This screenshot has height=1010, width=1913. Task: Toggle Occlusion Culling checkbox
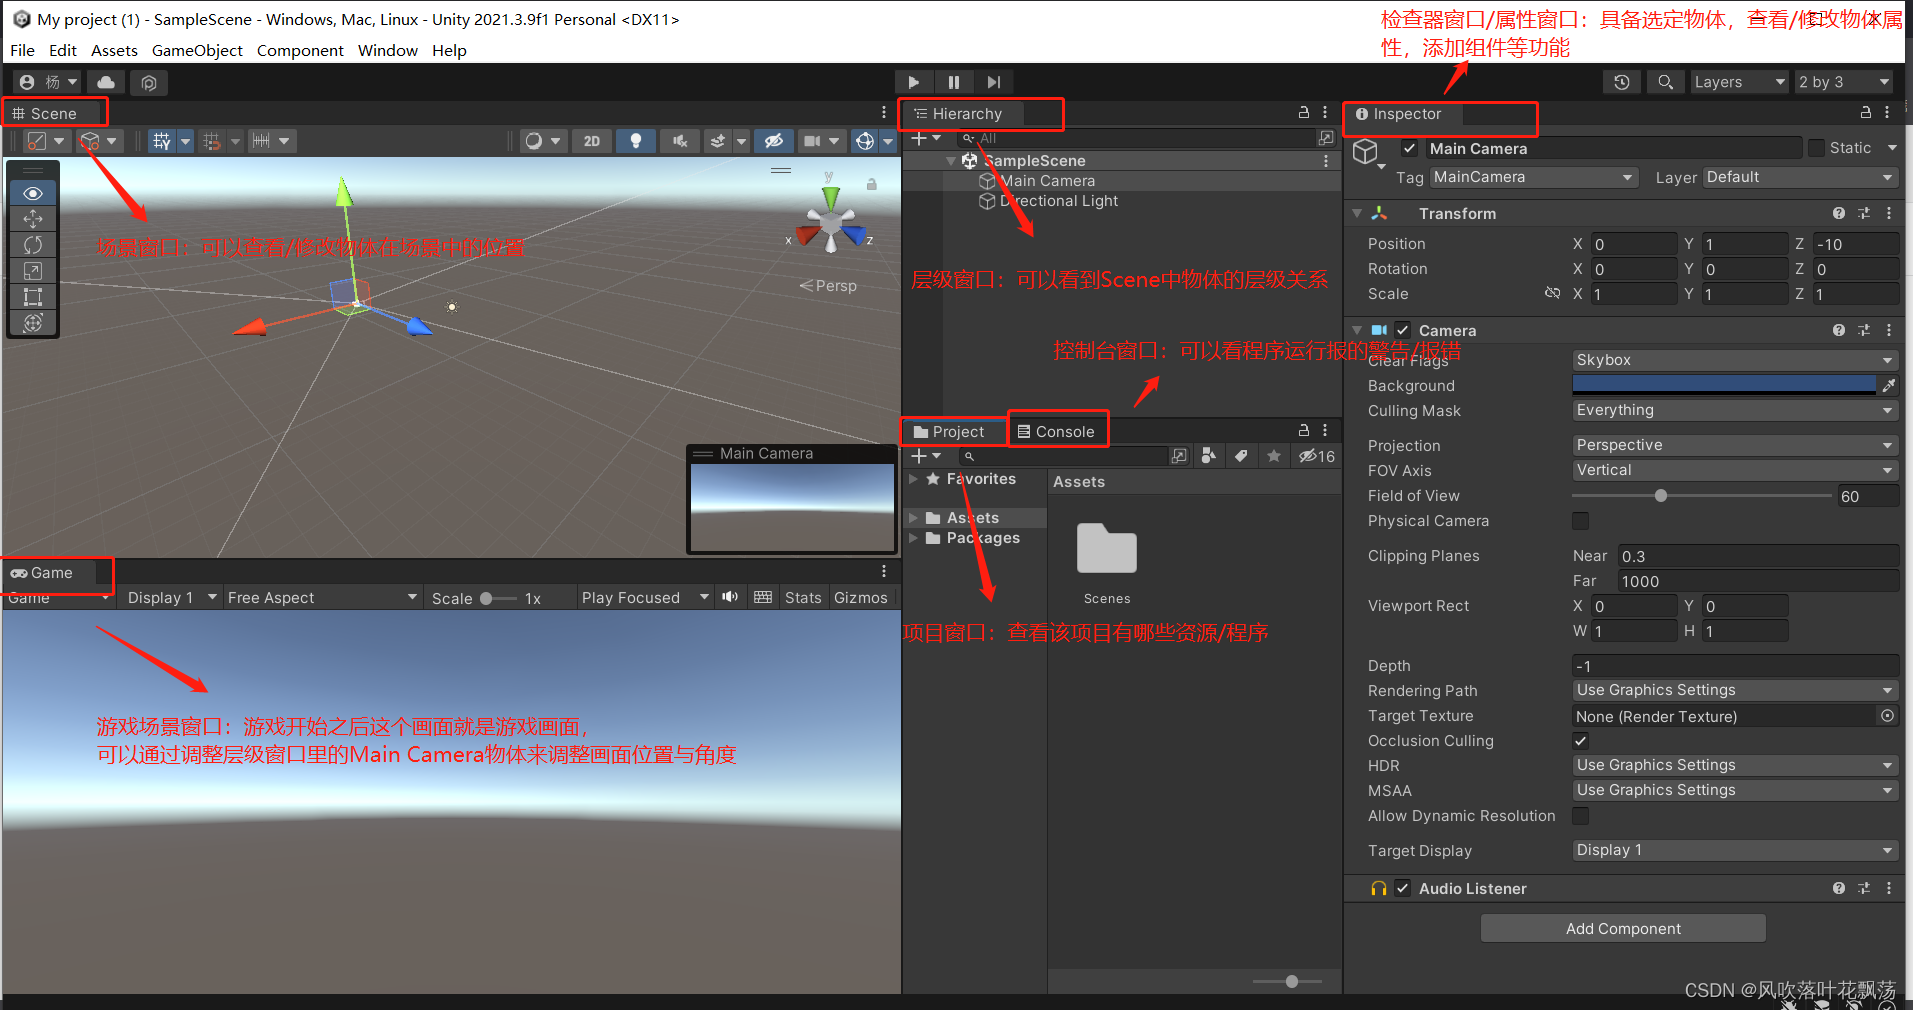pos(1580,741)
